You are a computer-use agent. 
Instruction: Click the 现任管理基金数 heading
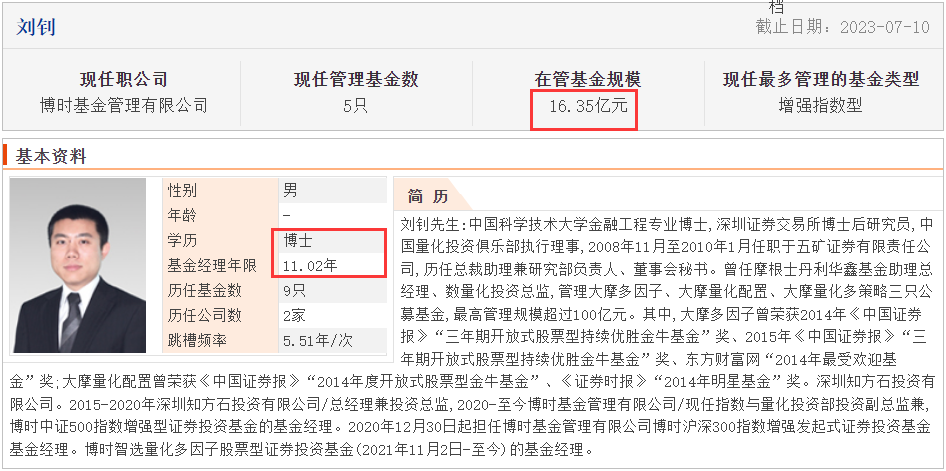coord(356,79)
